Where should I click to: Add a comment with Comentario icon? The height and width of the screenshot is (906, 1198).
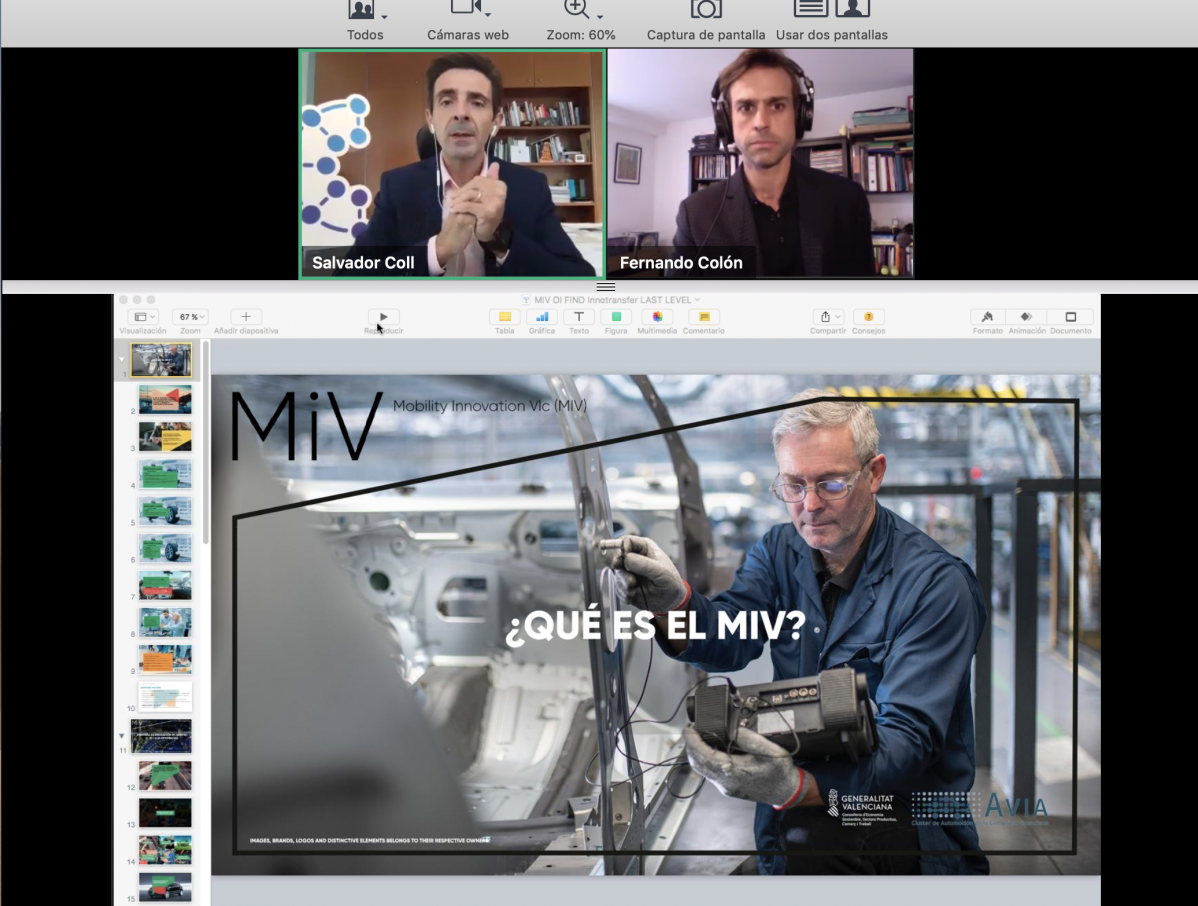[x=704, y=316]
